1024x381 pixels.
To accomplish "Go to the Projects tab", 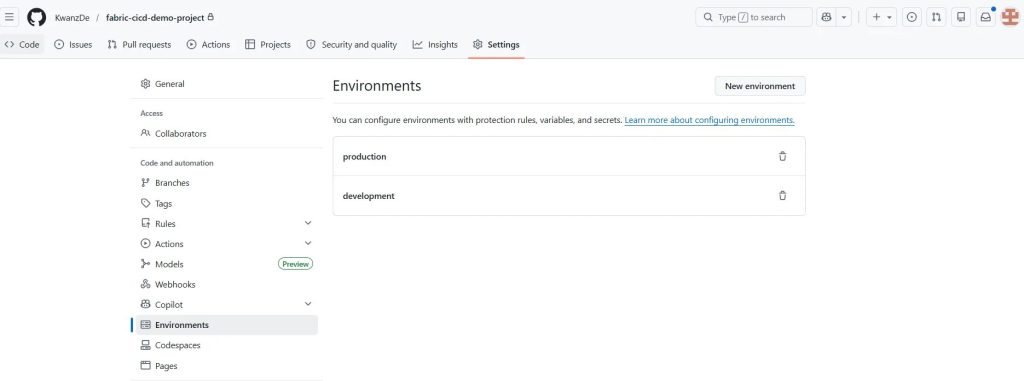I will 268,44.
